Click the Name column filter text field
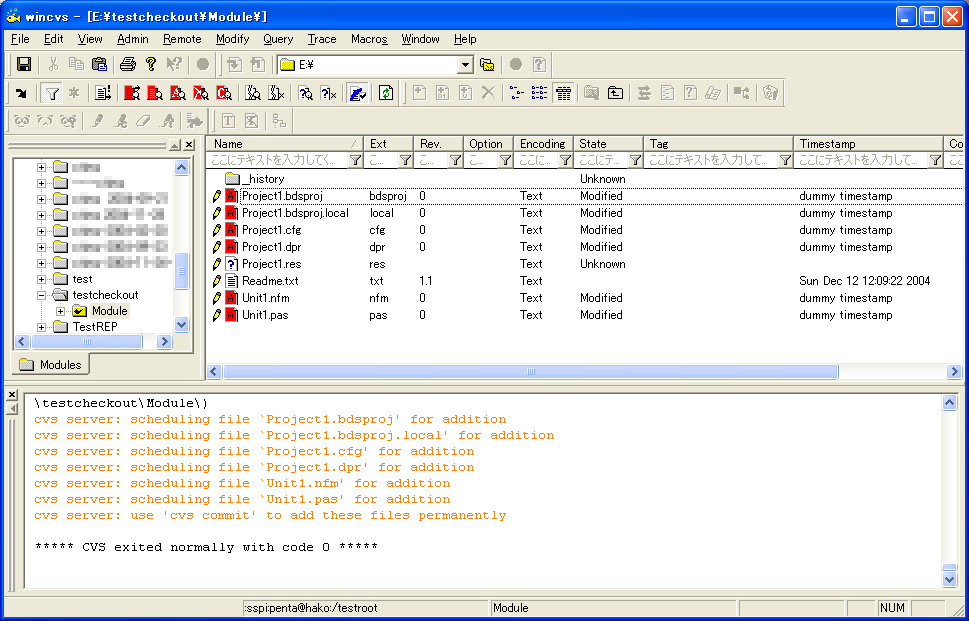The width and height of the screenshot is (969, 621). 278,161
